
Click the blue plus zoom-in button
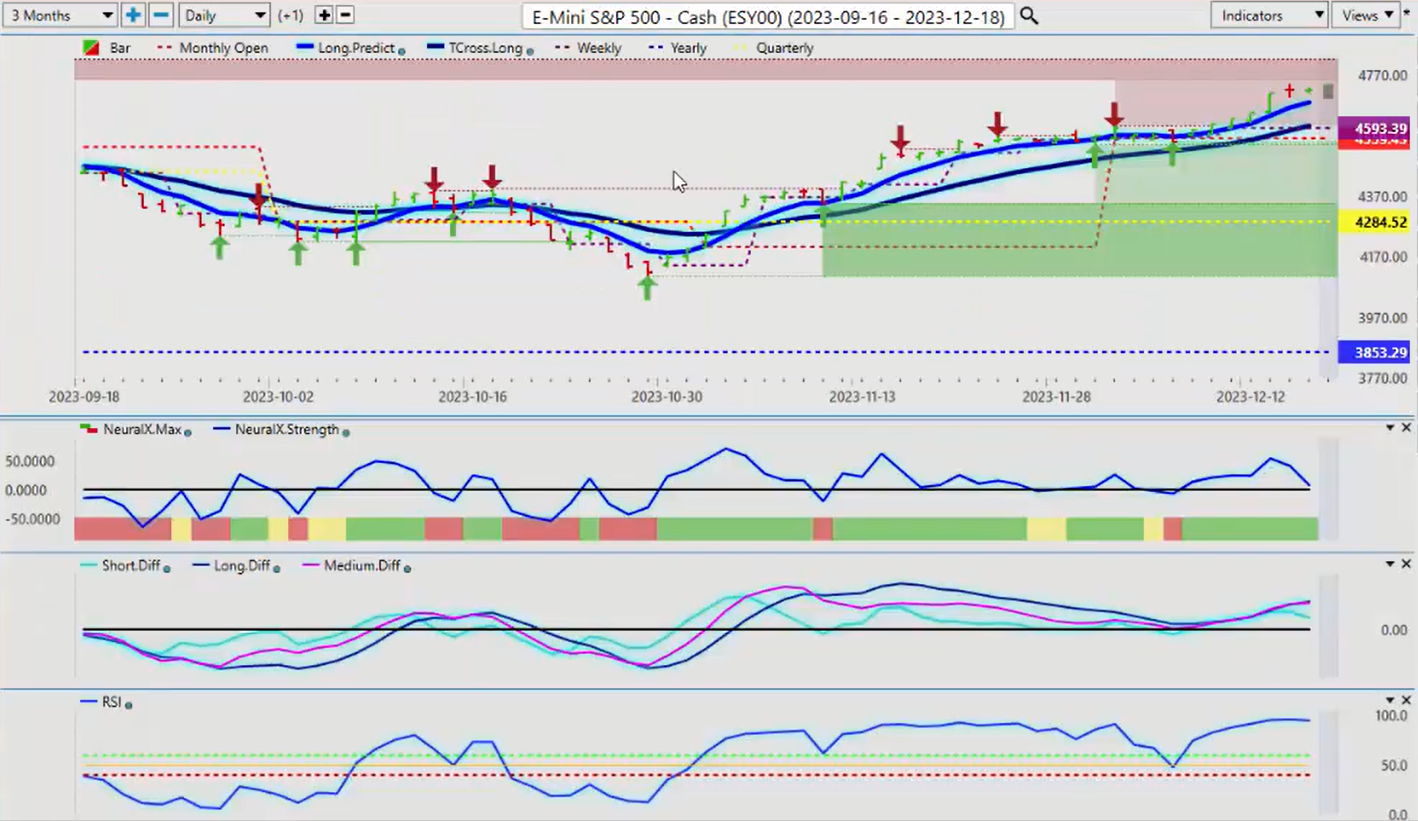click(133, 15)
